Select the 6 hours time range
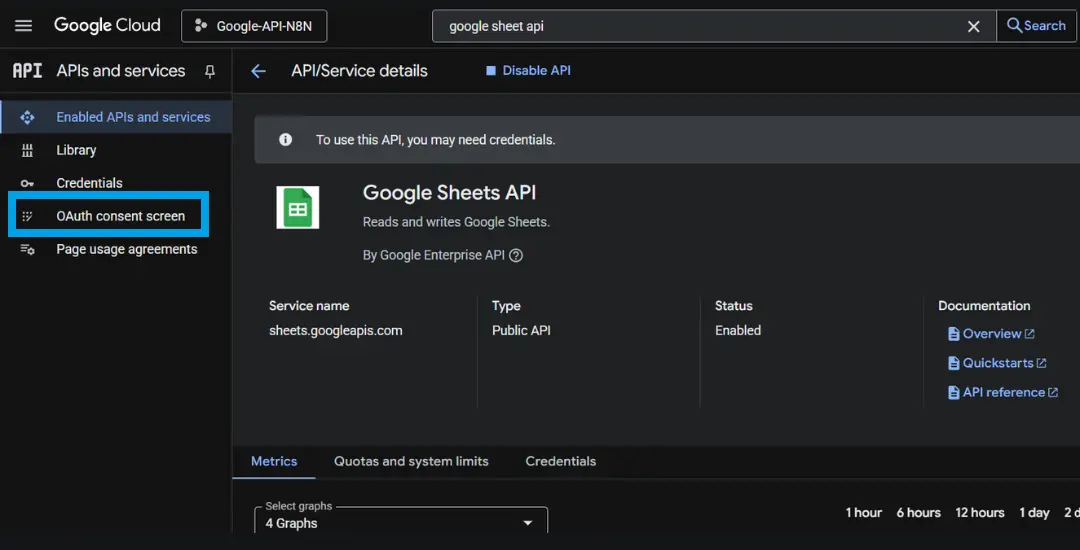1080x550 pixels. (x=918, y=513)
